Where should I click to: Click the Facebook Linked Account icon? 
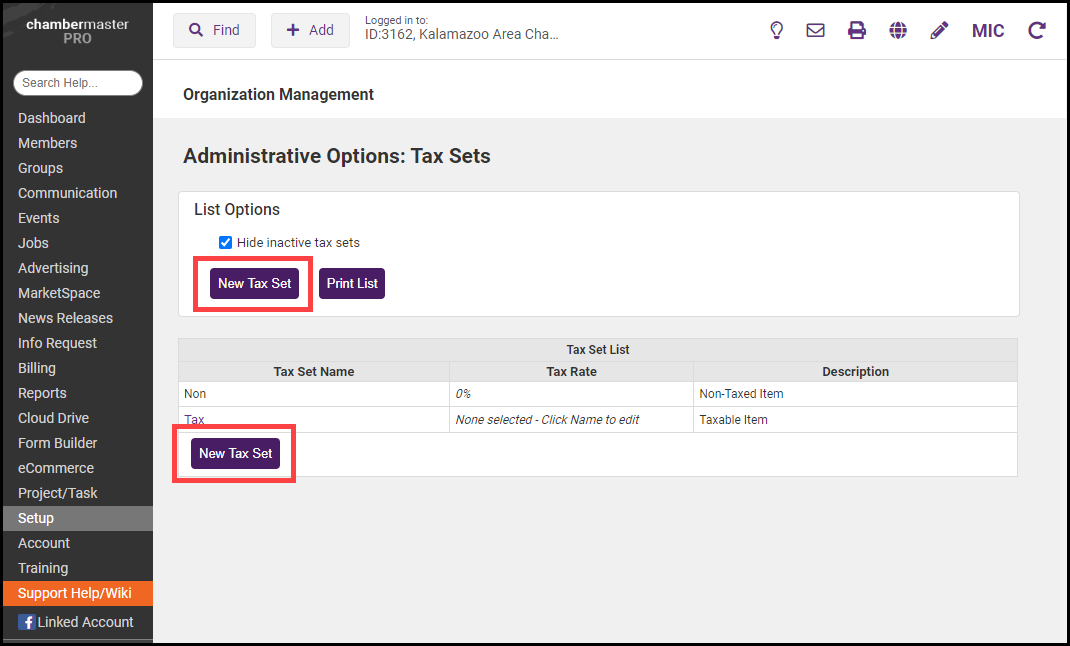[x=27, y=622]
